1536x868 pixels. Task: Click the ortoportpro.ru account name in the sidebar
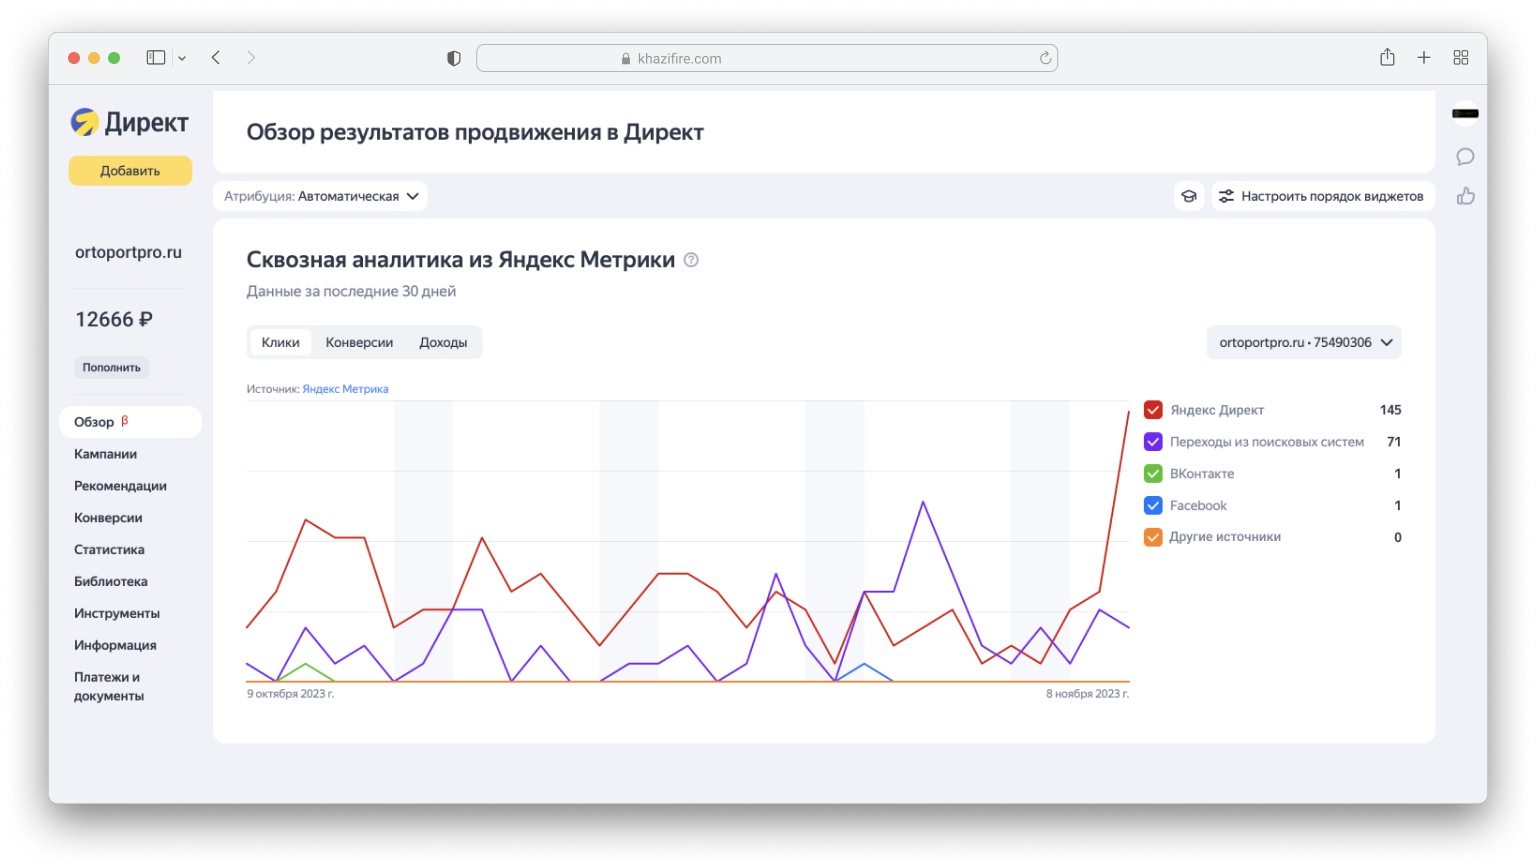[128, 253]
